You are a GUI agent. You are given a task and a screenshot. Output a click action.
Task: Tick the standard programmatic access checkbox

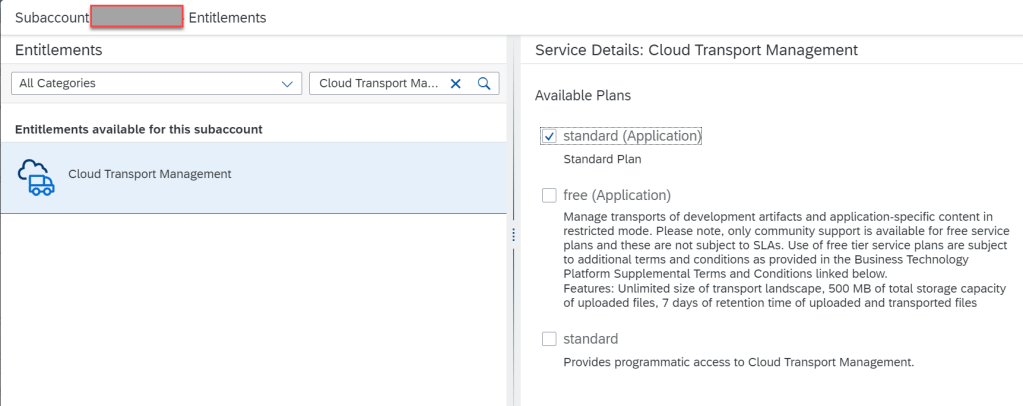pyautogui.click(x=549, y=339)
